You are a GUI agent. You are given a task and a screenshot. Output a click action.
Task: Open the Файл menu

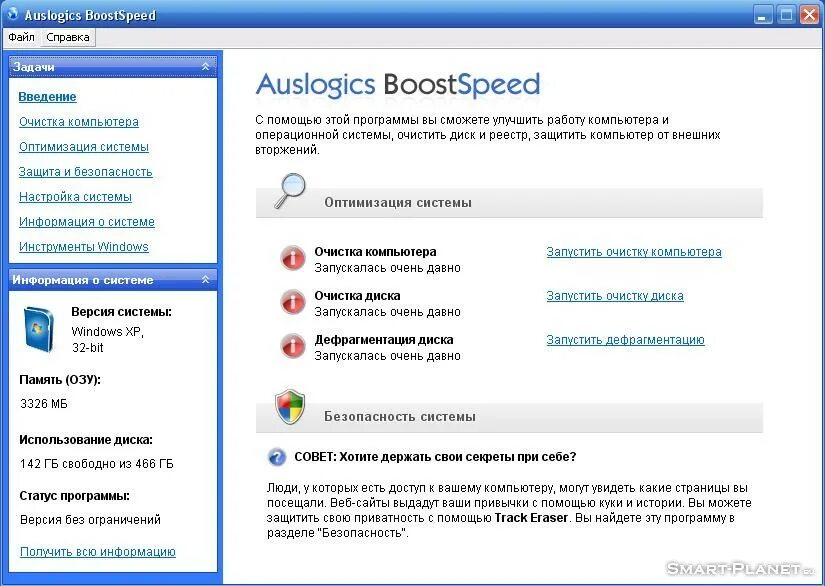[22, 37]
